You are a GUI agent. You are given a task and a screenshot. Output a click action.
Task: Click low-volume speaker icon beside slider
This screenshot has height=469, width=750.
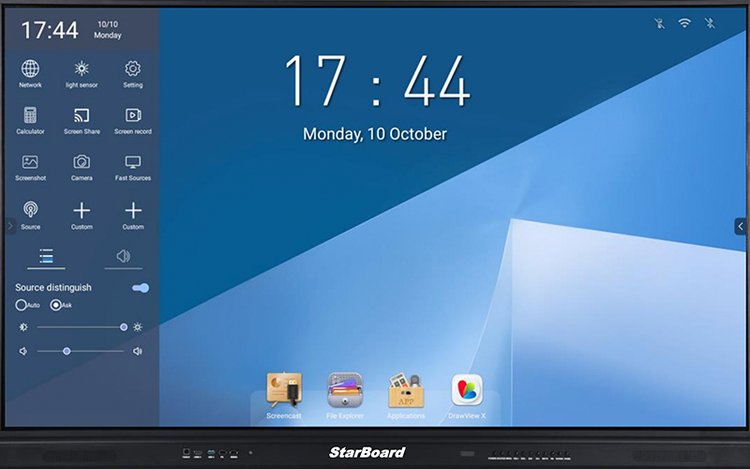coord(23,351)
